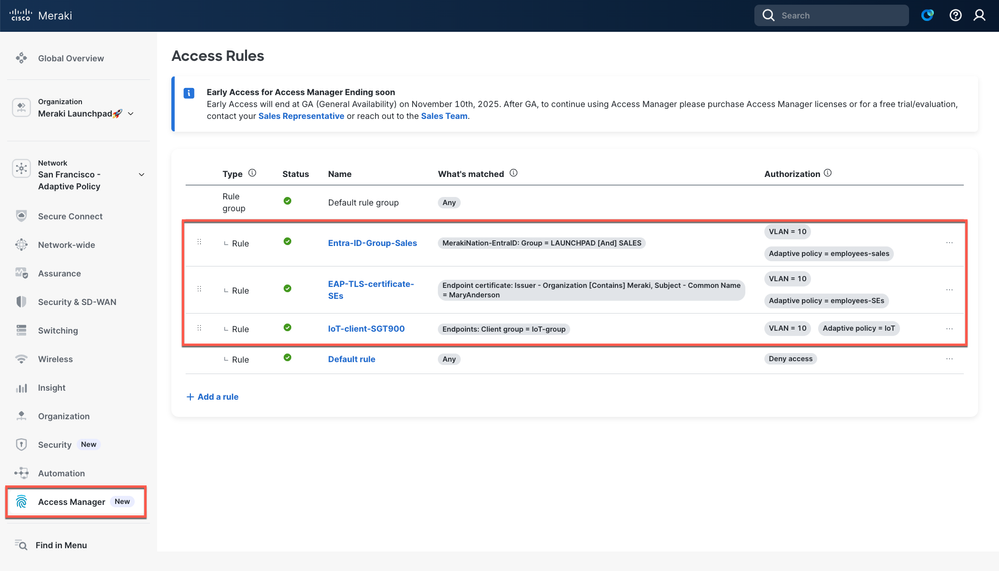Click info icon beside Authorization header
The width and height of the screenshot is (999, 571).
(x=827, y=173)
